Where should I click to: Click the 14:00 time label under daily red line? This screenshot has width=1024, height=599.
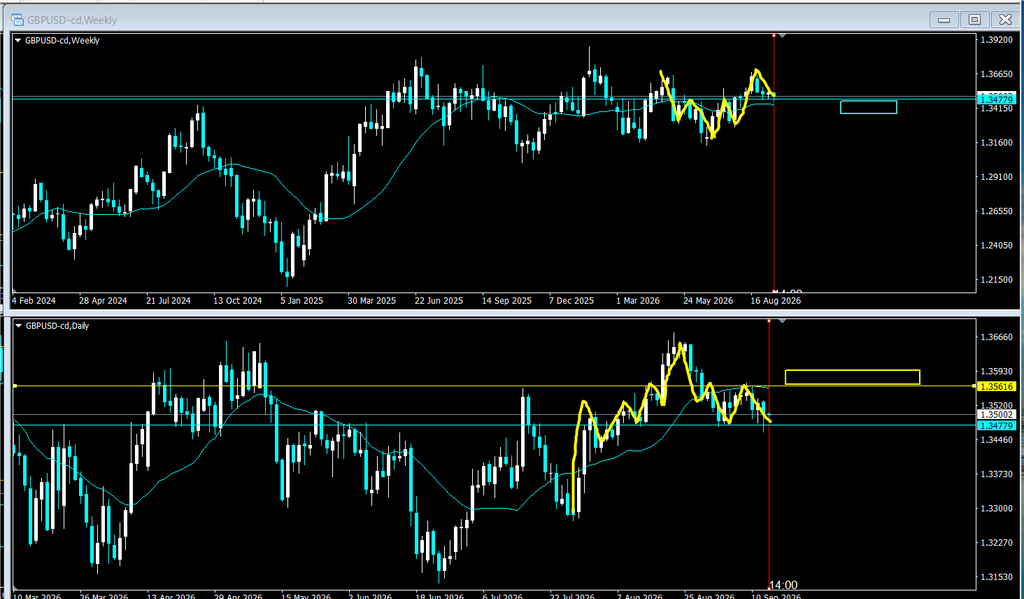pos(783,585)
